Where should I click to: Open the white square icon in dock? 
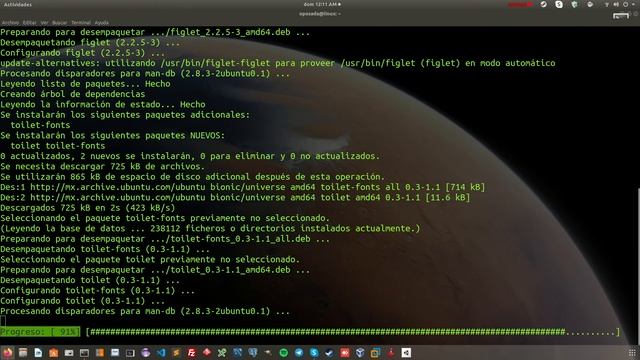tap(406, 352)
